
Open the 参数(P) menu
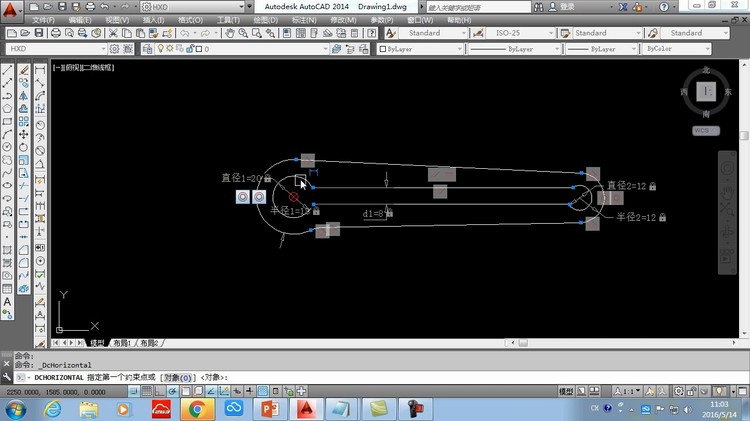(382, 20)
